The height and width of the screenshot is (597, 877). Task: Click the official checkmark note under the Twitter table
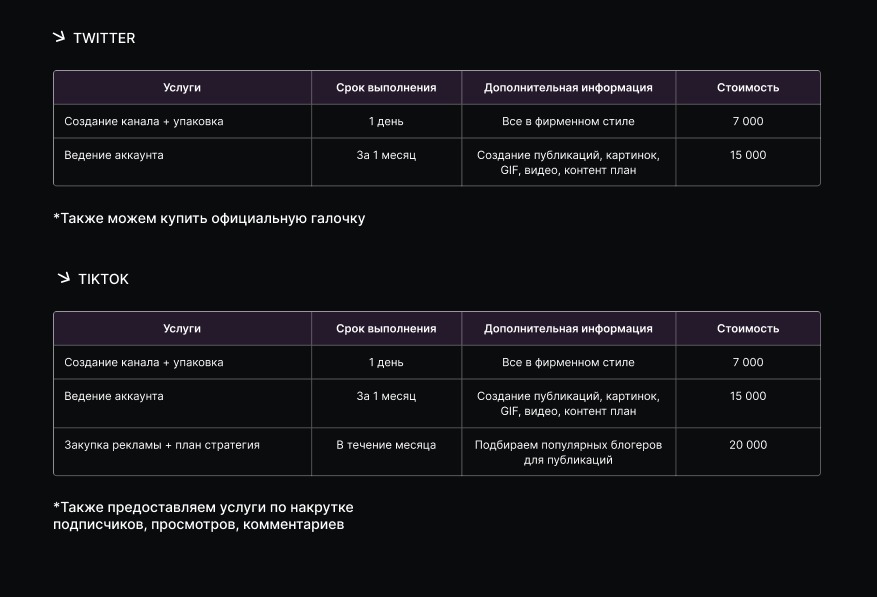coord(209,218)
